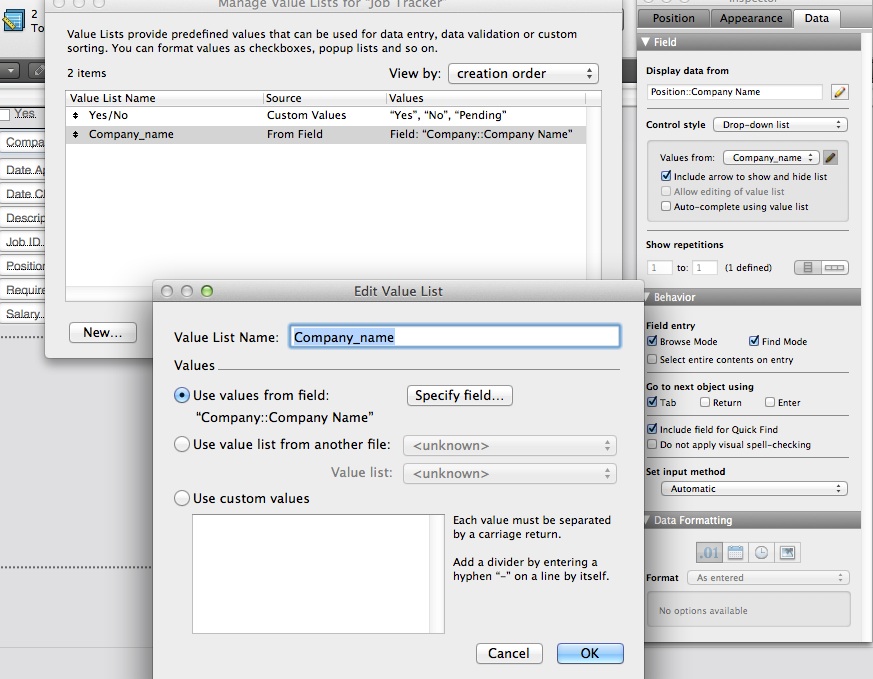Screen dimensions: 873x679
Task: Select the number data formatting icon
Action: click(708, 553)
